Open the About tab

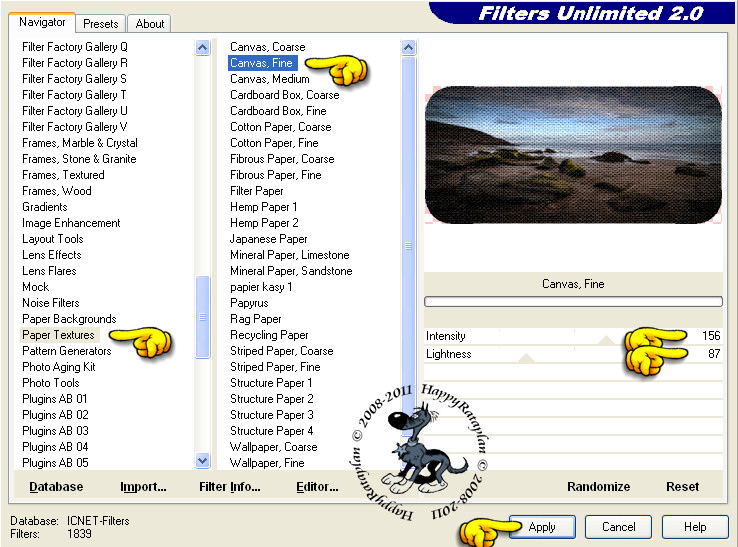pyautogui.click(x=149, y=24)
